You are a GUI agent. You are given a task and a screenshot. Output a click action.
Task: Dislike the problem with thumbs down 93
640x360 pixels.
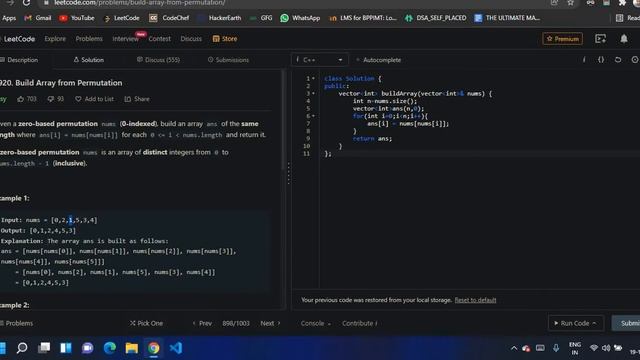(x=56, y=99)
